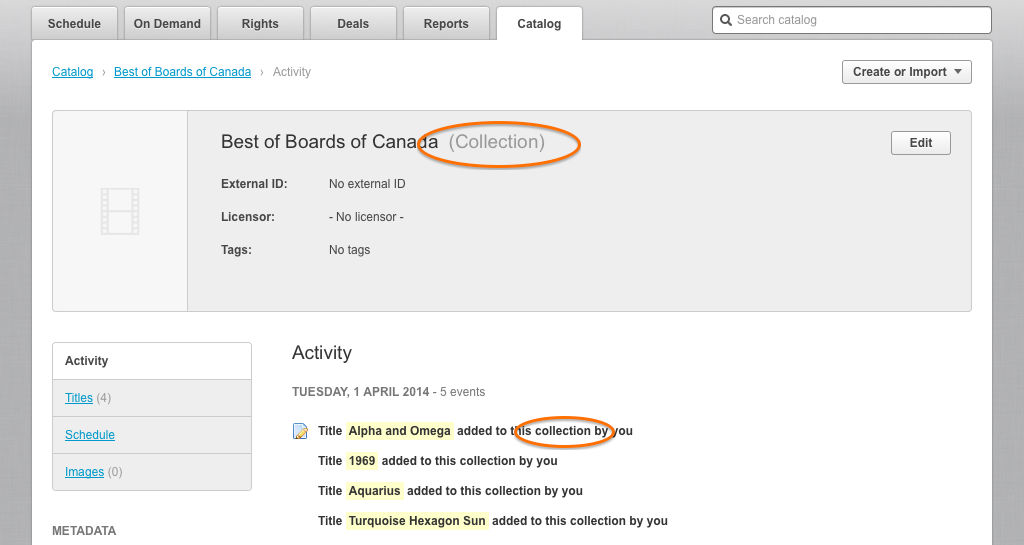Select Activity in the sidebar
Screen dimensions: 1024x545
[x=87, y=361]
